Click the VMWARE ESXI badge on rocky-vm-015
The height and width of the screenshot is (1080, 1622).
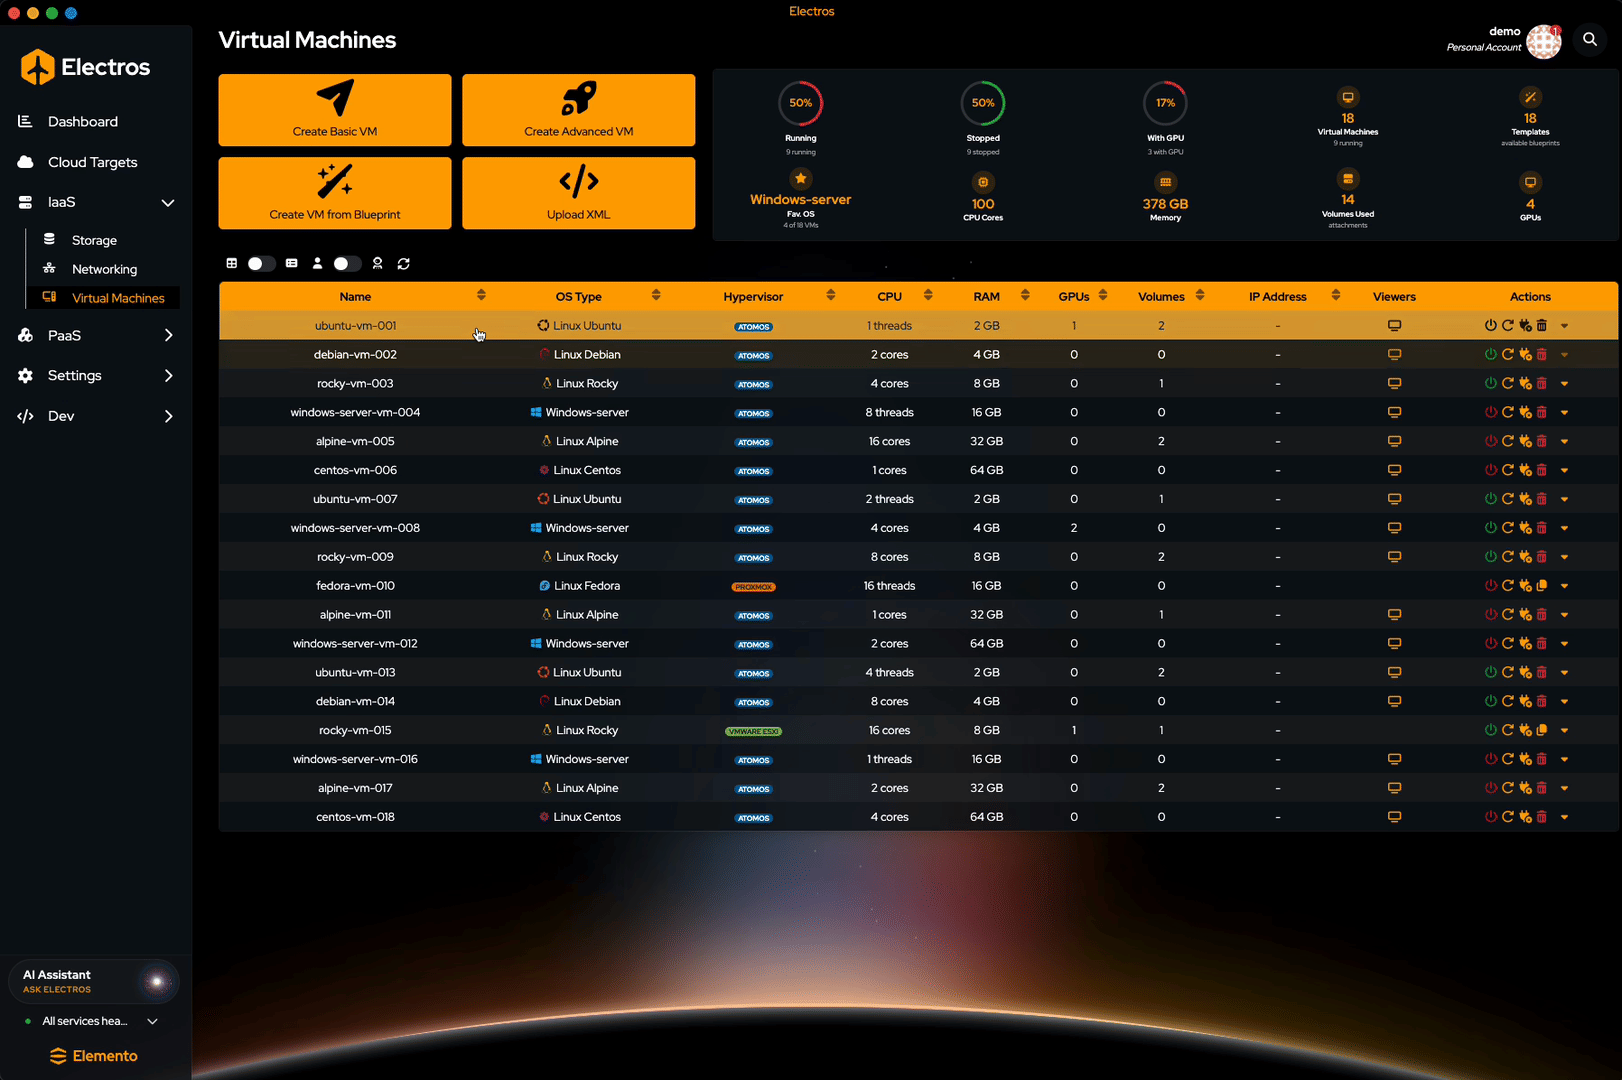753,731
